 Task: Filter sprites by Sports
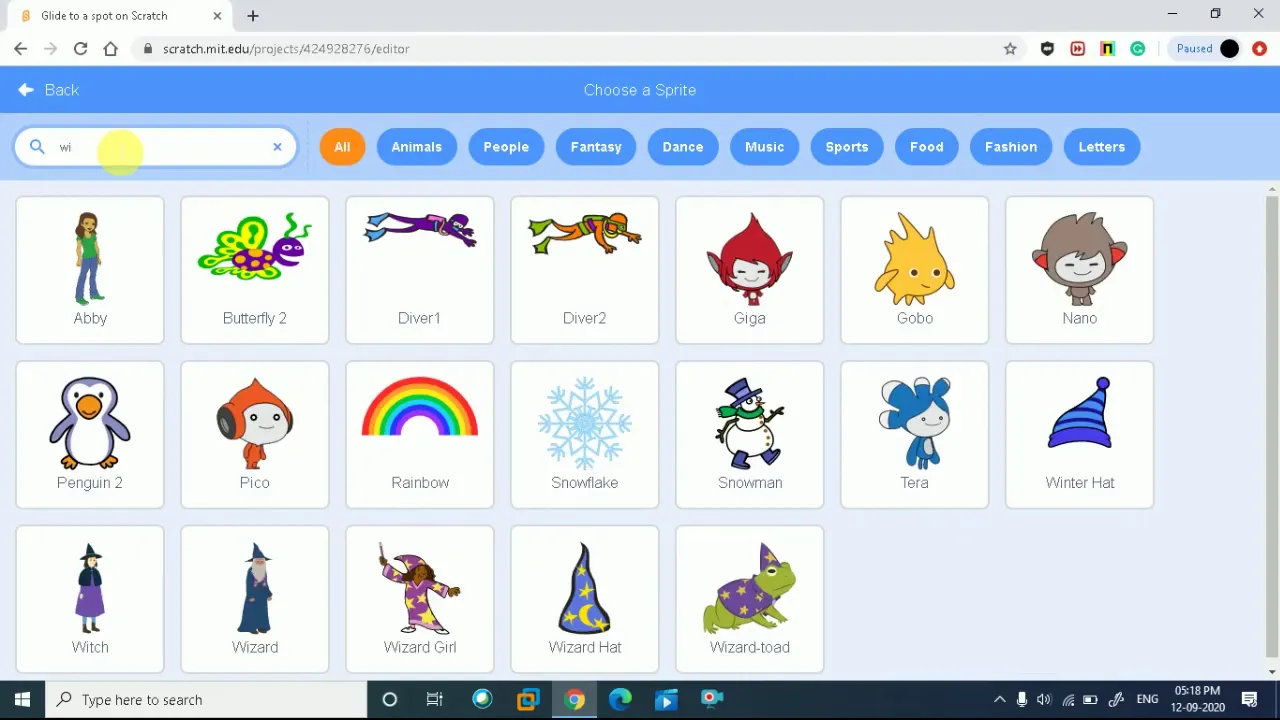coord(847,147)
